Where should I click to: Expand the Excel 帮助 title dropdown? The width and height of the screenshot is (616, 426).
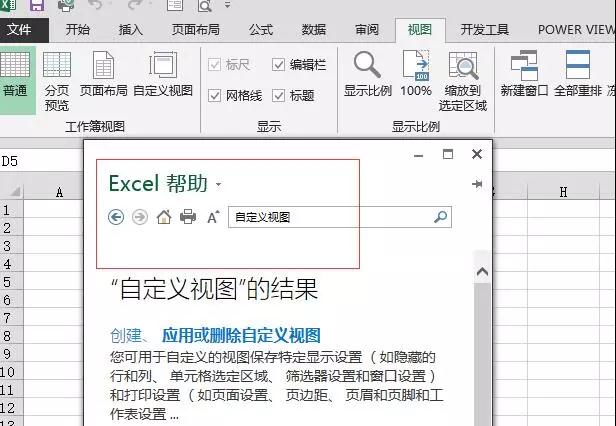click(x=218, y=184)
